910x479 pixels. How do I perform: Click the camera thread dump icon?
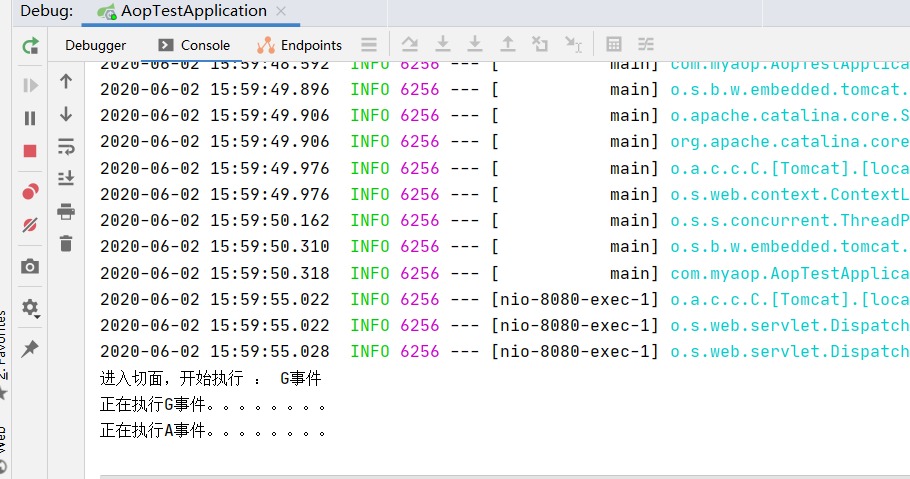tap(30, 266)
